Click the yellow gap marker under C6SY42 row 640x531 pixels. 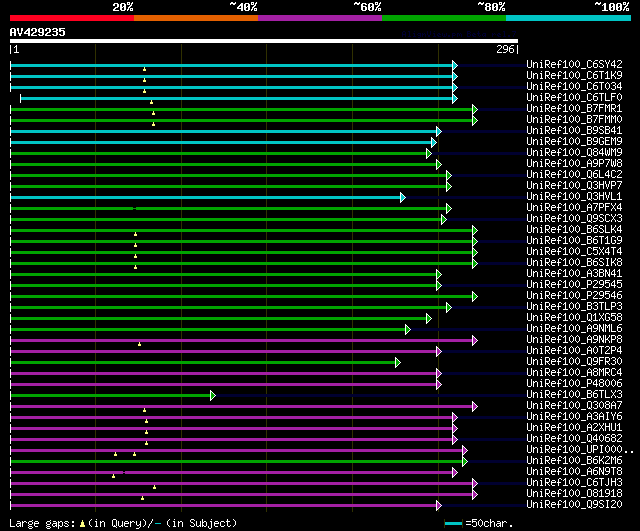(x=144, y=69)
